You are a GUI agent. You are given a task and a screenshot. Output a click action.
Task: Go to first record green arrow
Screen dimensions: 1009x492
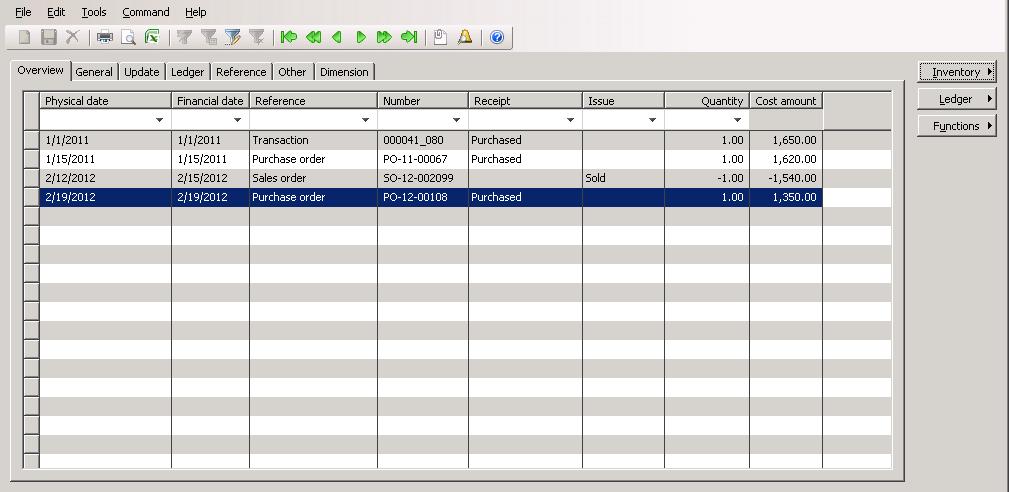[x=289, y=37]
